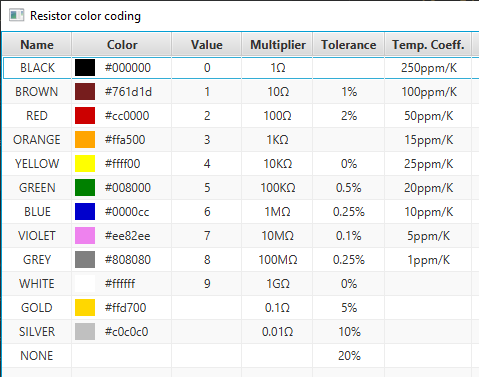
Task: Select the GREEN row name cell
Action: [x=37, y=188]
